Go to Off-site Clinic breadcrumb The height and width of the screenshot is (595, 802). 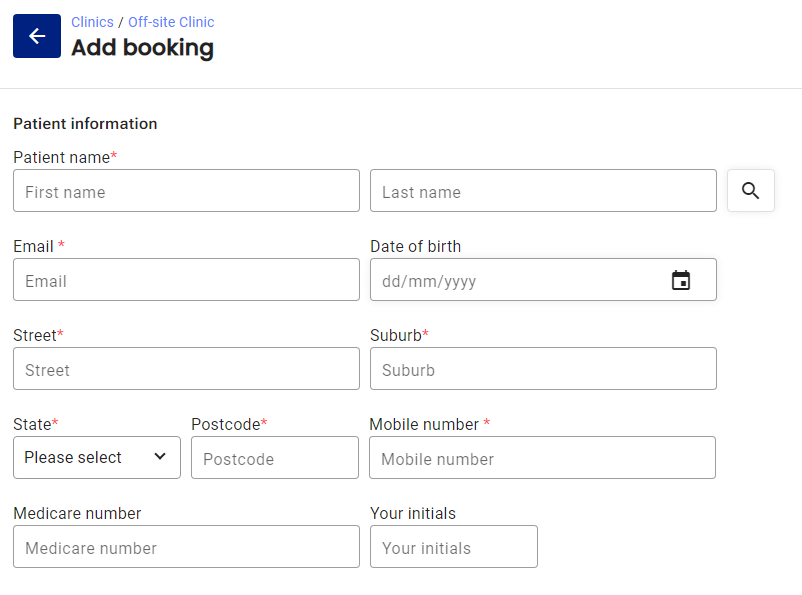[x=171, y=22]
